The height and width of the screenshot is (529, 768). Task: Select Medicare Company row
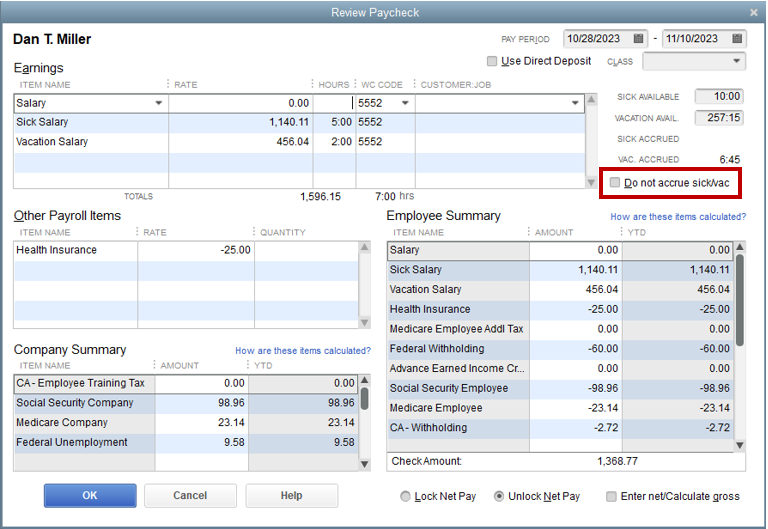click(x=186, y=423)
